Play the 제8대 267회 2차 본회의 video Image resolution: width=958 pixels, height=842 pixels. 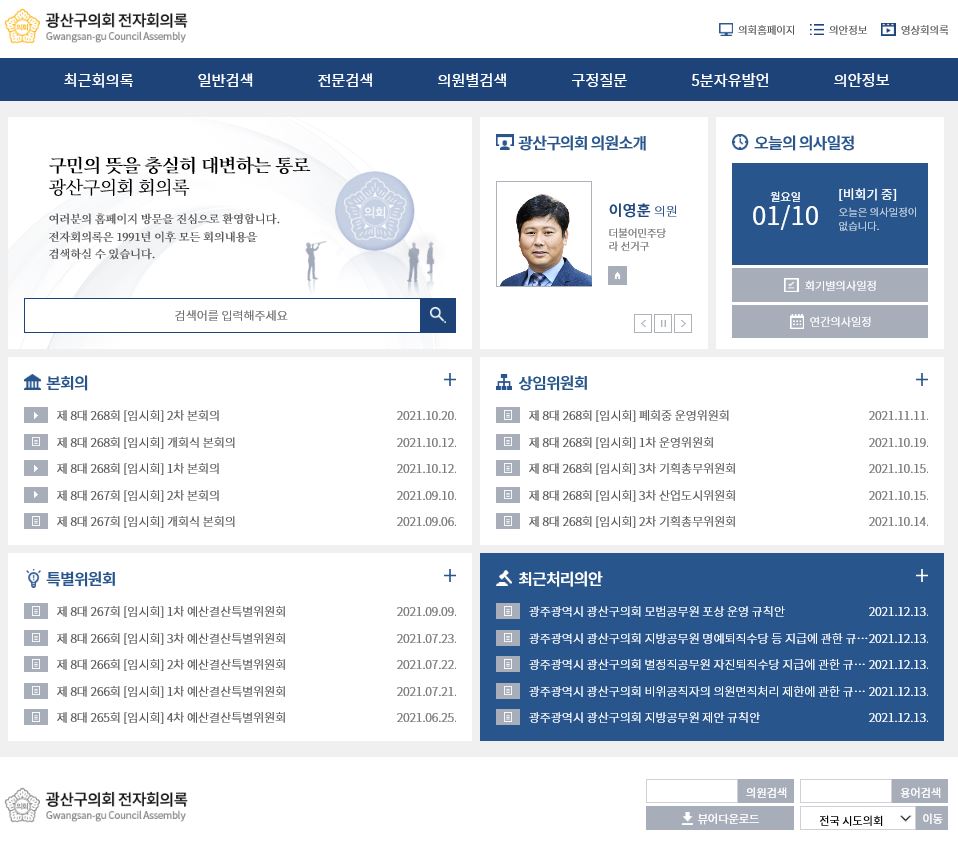point(36,495)
